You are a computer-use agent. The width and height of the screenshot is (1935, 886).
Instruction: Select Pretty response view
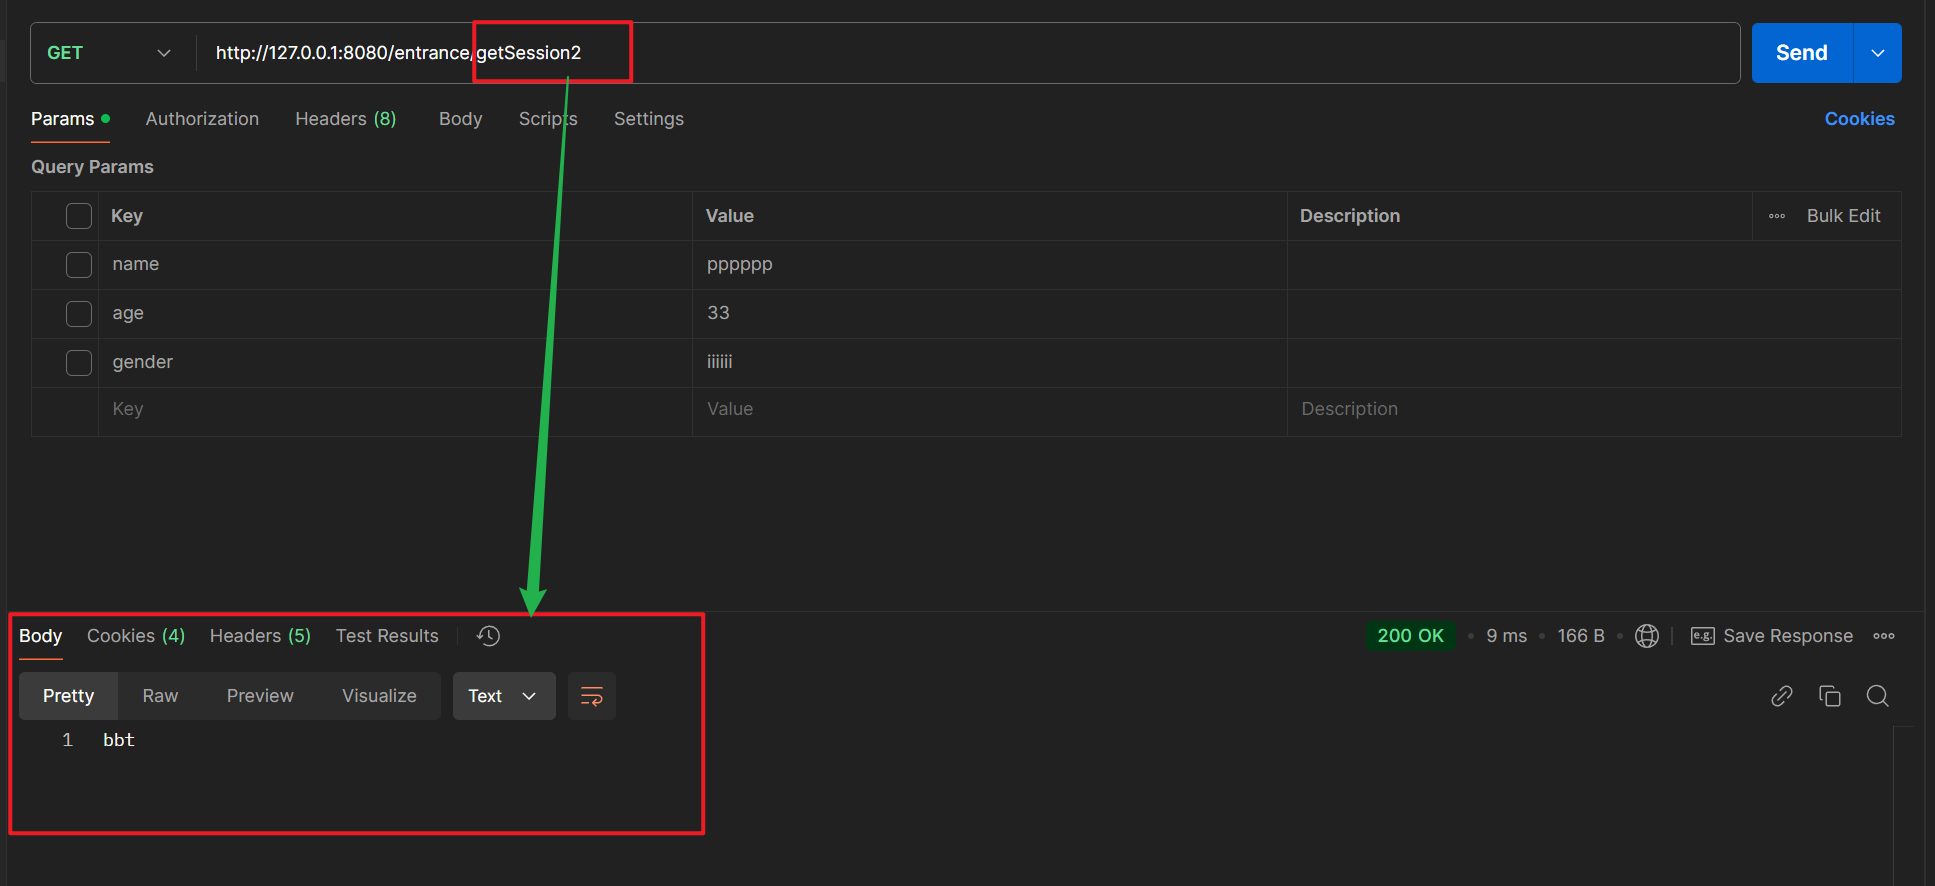pyautogui.click(x=68, y=696)
